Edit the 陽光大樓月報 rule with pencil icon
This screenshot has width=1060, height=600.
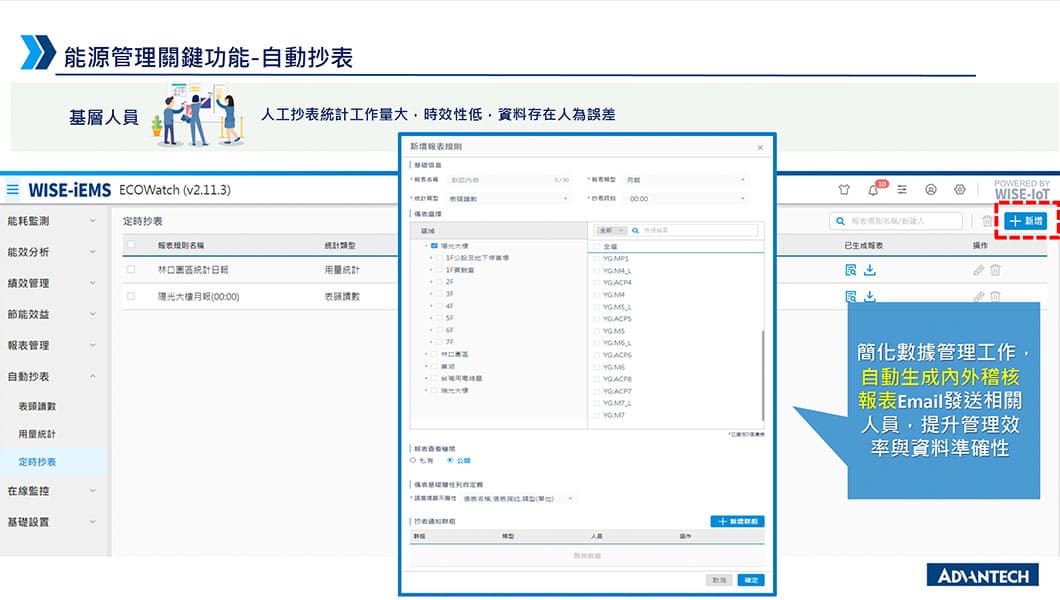pos(978,296)
